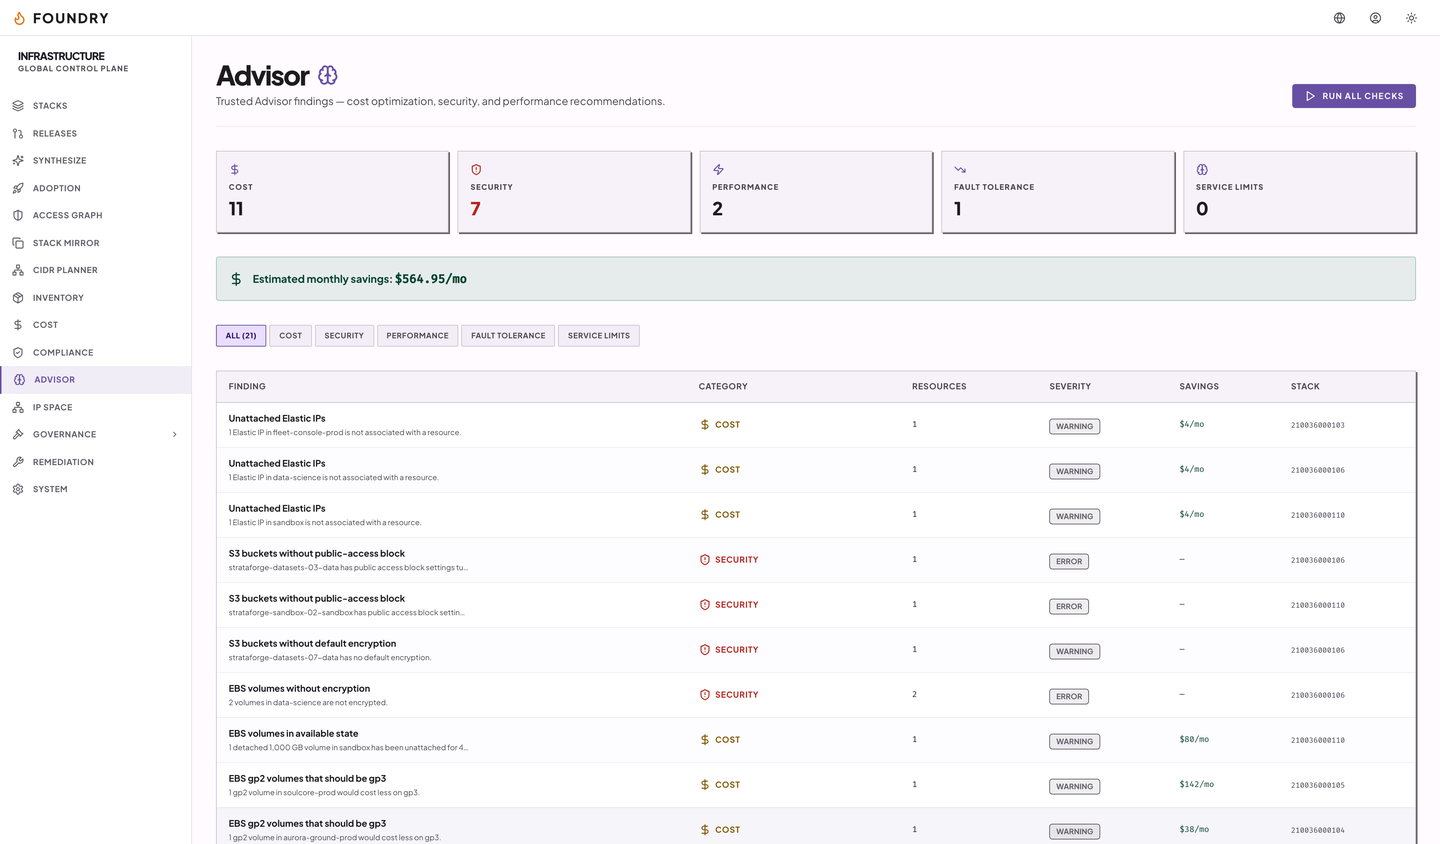The image size is (1440, 844).
Task: Open the user account icon
Action: pyautogui.click(x=1376, y=18)
